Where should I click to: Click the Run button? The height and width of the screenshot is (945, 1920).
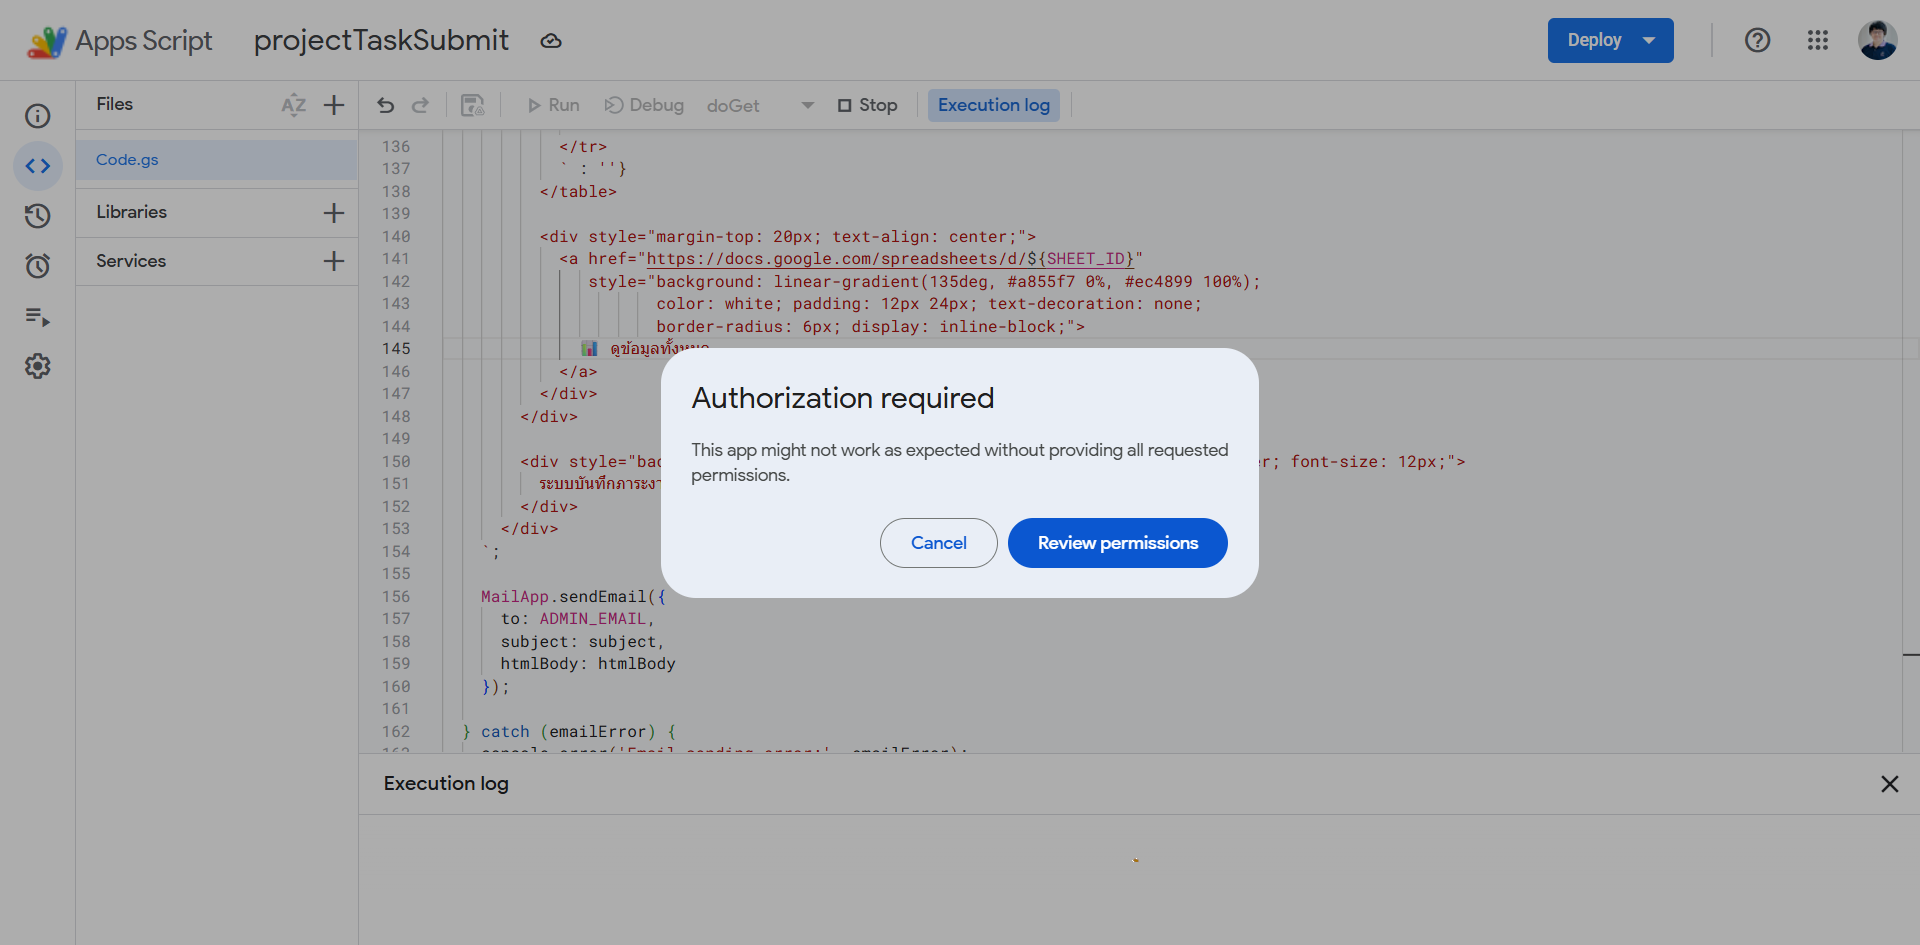tap(553, 105)
